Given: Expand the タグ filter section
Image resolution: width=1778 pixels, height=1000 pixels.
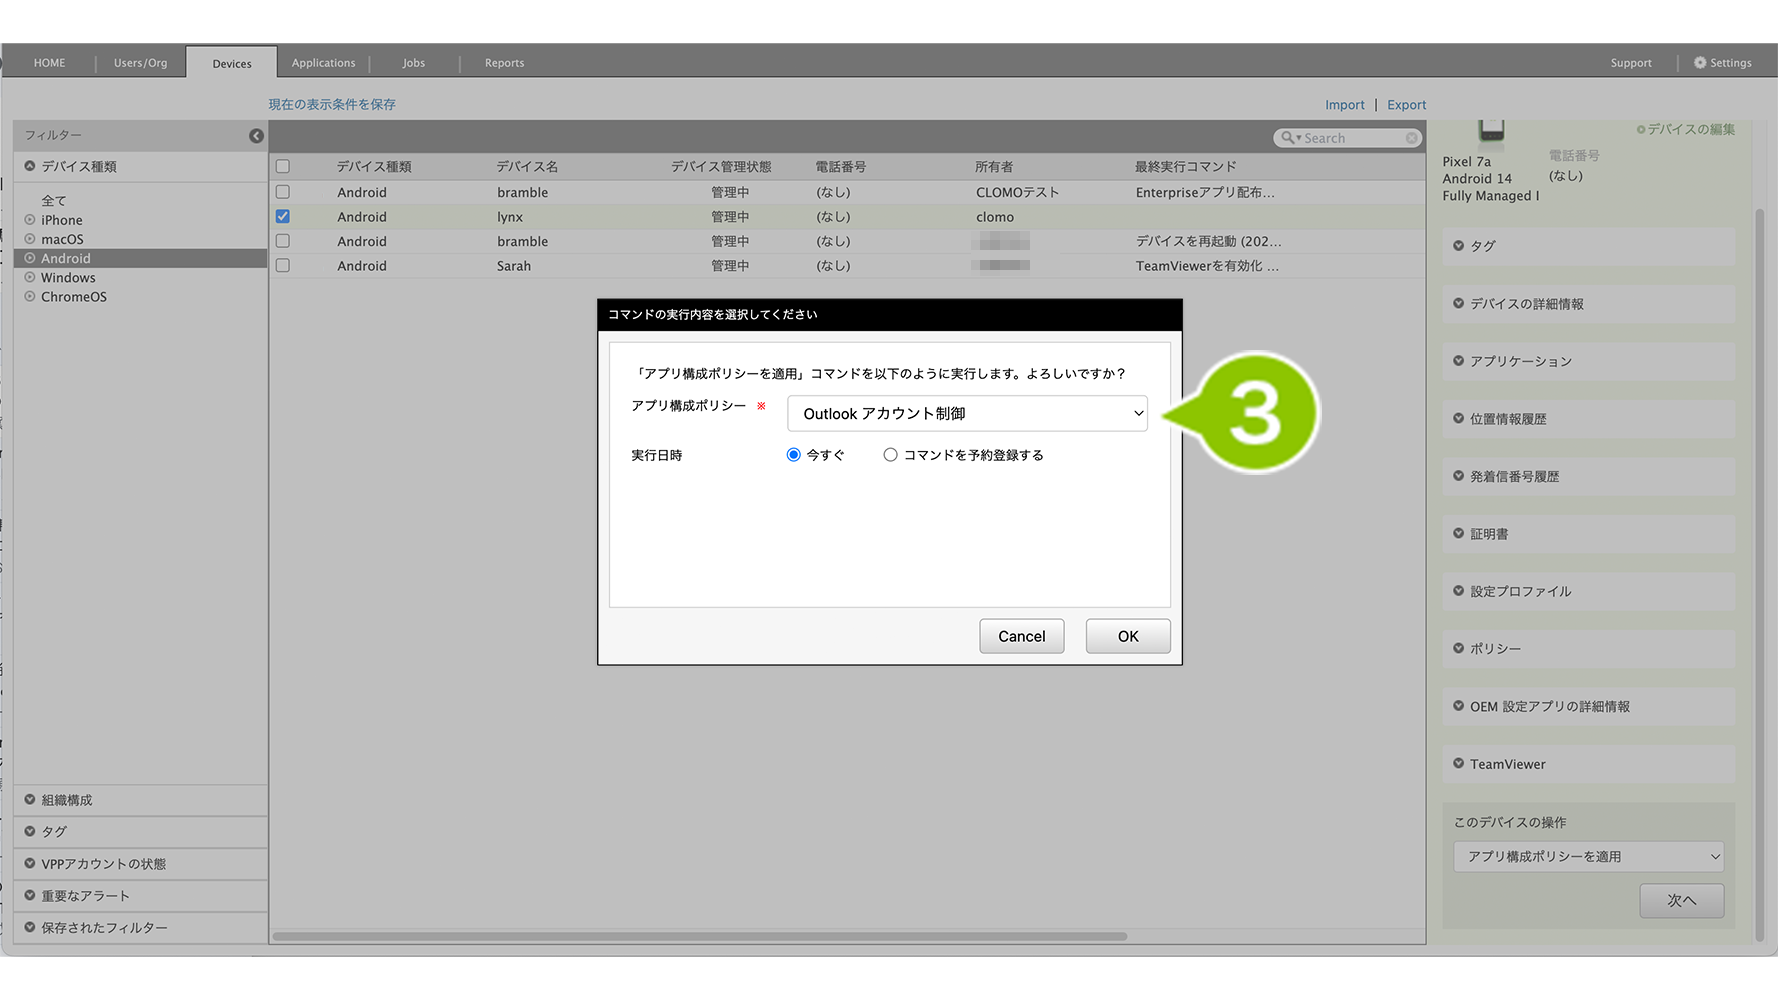Looking at the screenshot, I should pyautogui.click(x=140, y=832).
